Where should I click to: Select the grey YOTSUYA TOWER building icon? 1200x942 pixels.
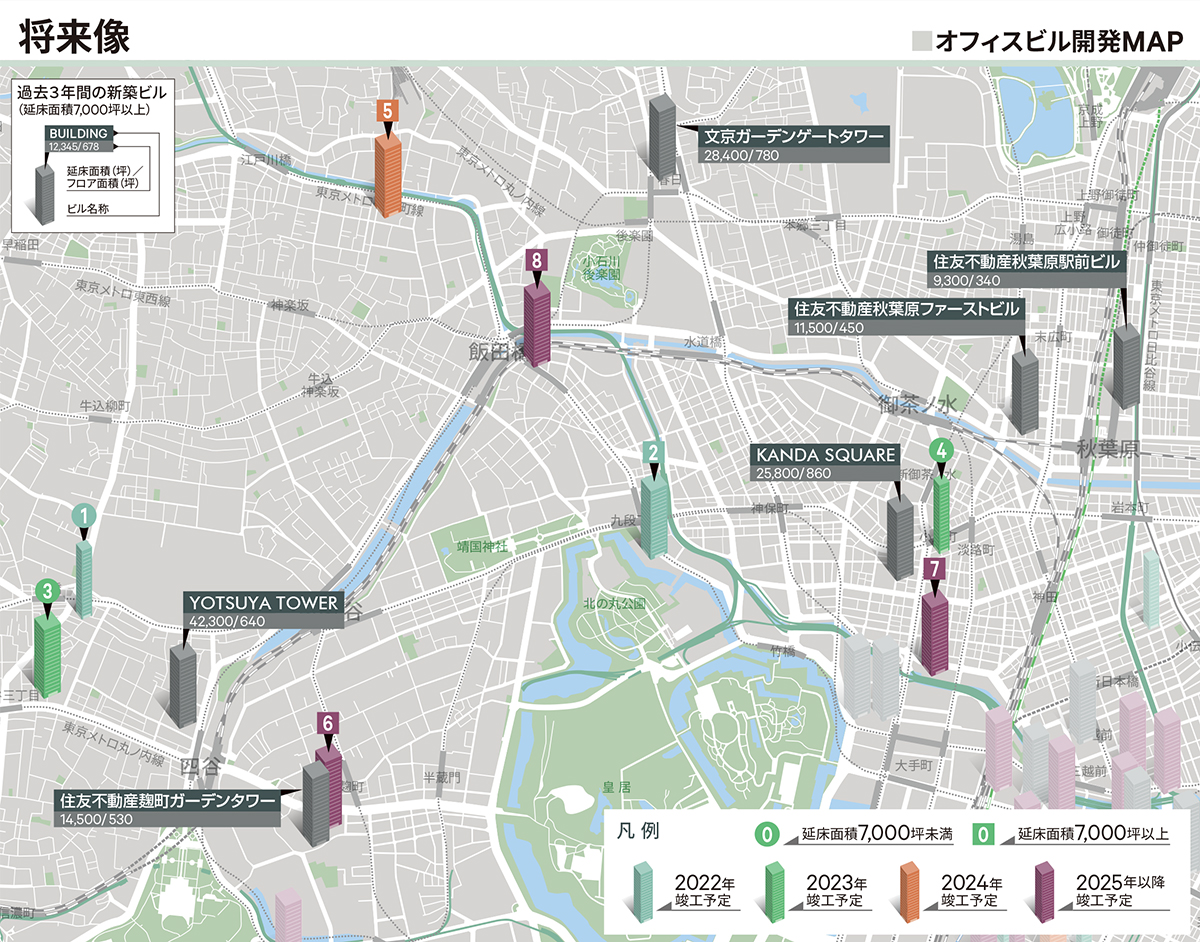(x=182, y=685)
